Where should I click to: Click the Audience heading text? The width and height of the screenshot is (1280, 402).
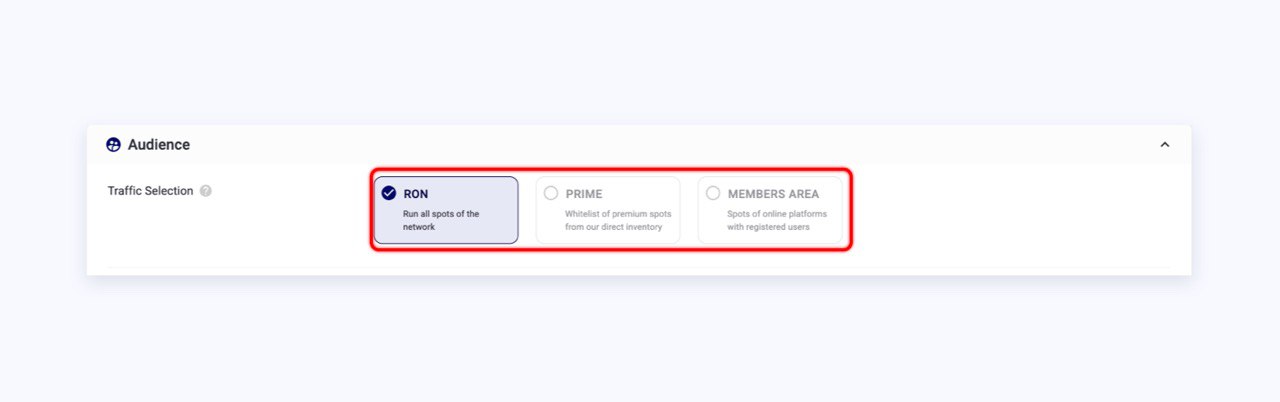point(159,145)
